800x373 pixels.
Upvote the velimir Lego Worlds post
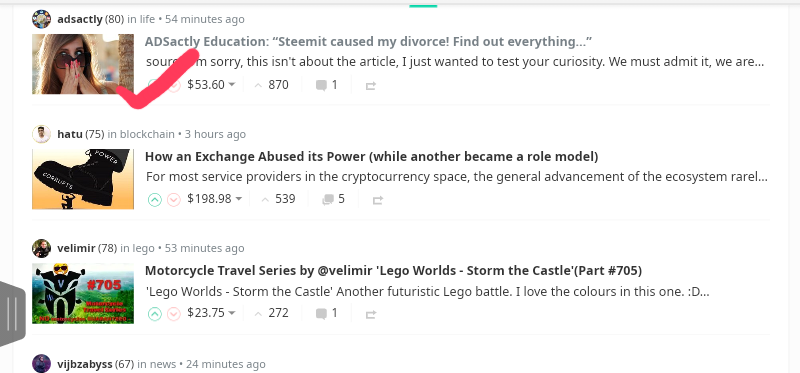coord(155,314)
